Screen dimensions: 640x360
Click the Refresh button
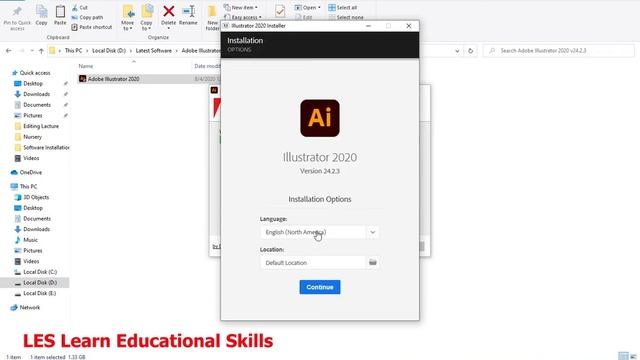[x=471, y=51]
